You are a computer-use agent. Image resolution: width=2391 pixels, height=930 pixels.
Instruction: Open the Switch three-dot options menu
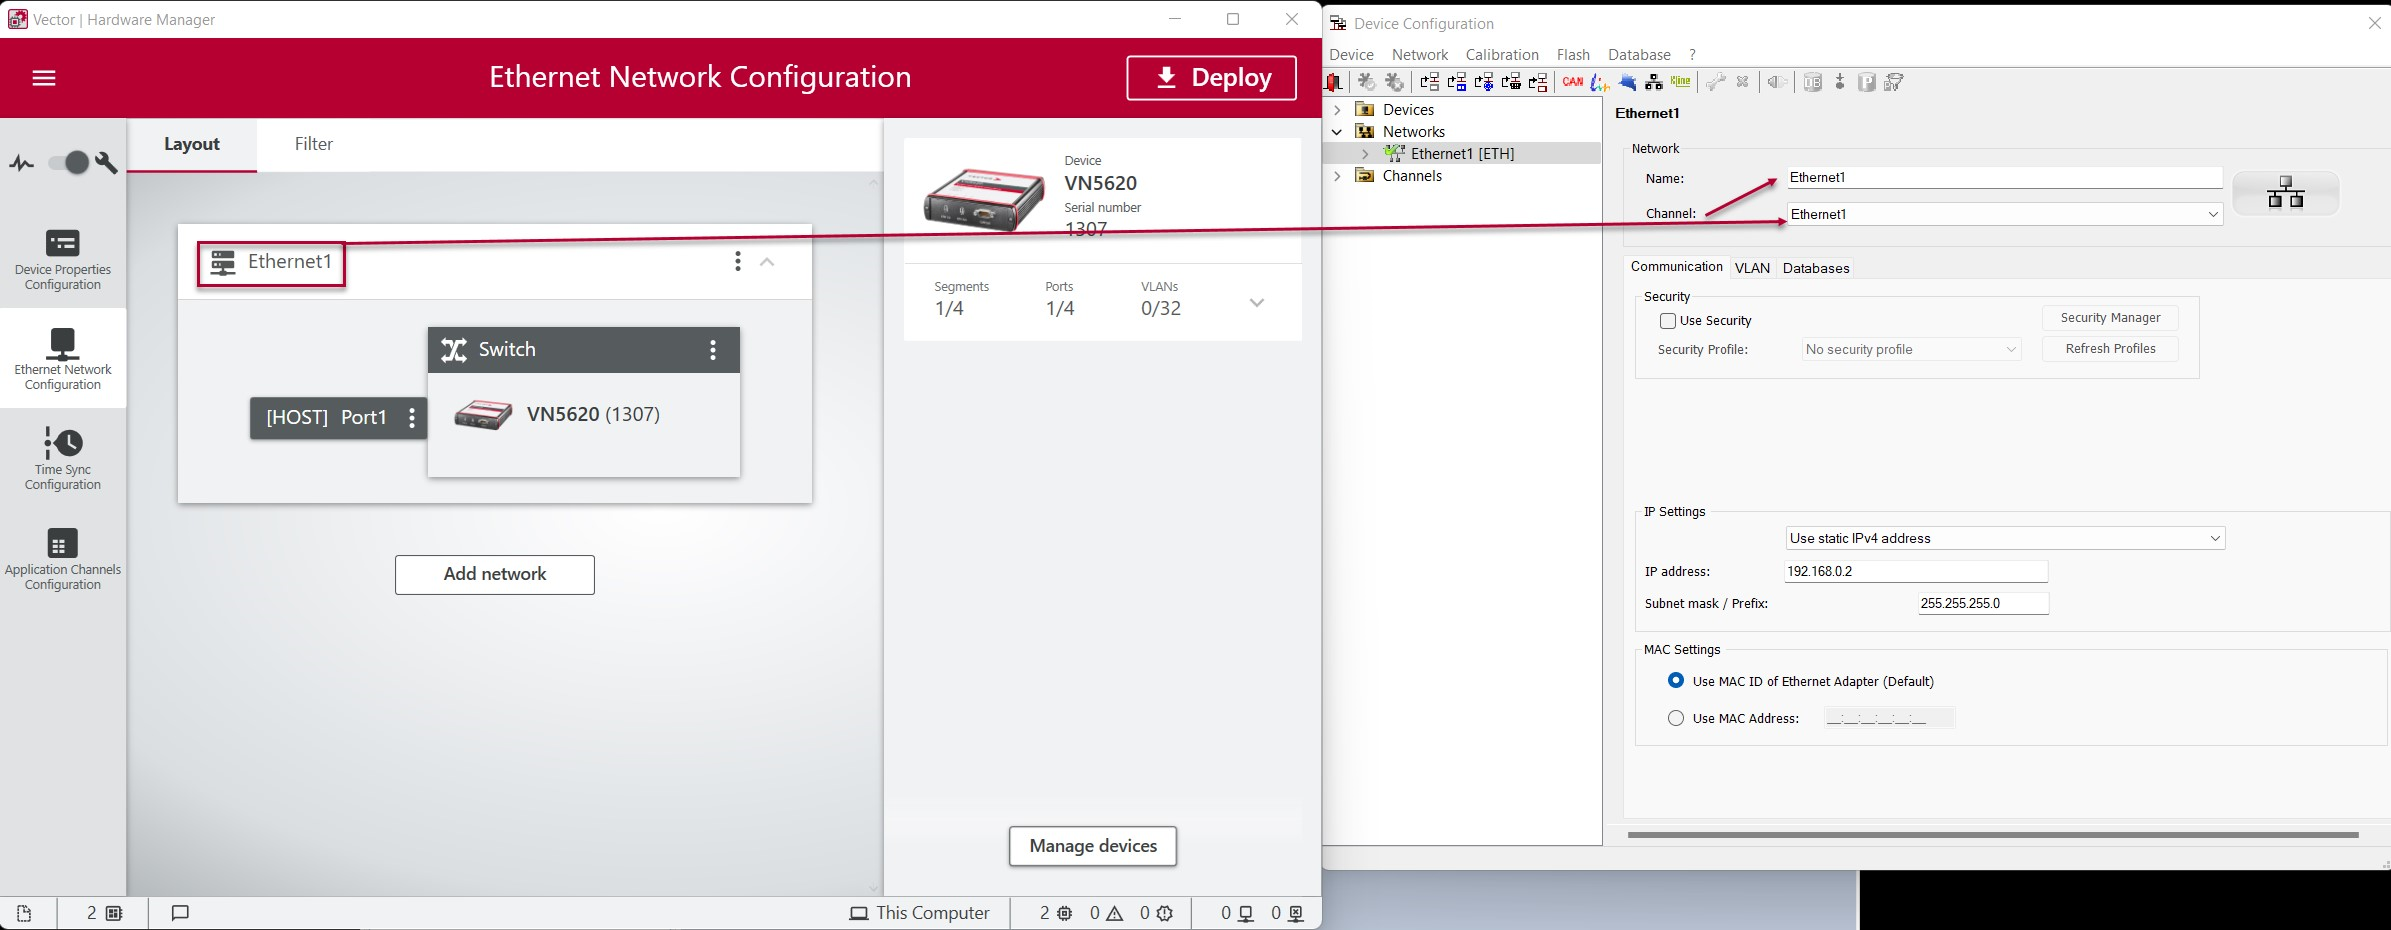(713, 350)
